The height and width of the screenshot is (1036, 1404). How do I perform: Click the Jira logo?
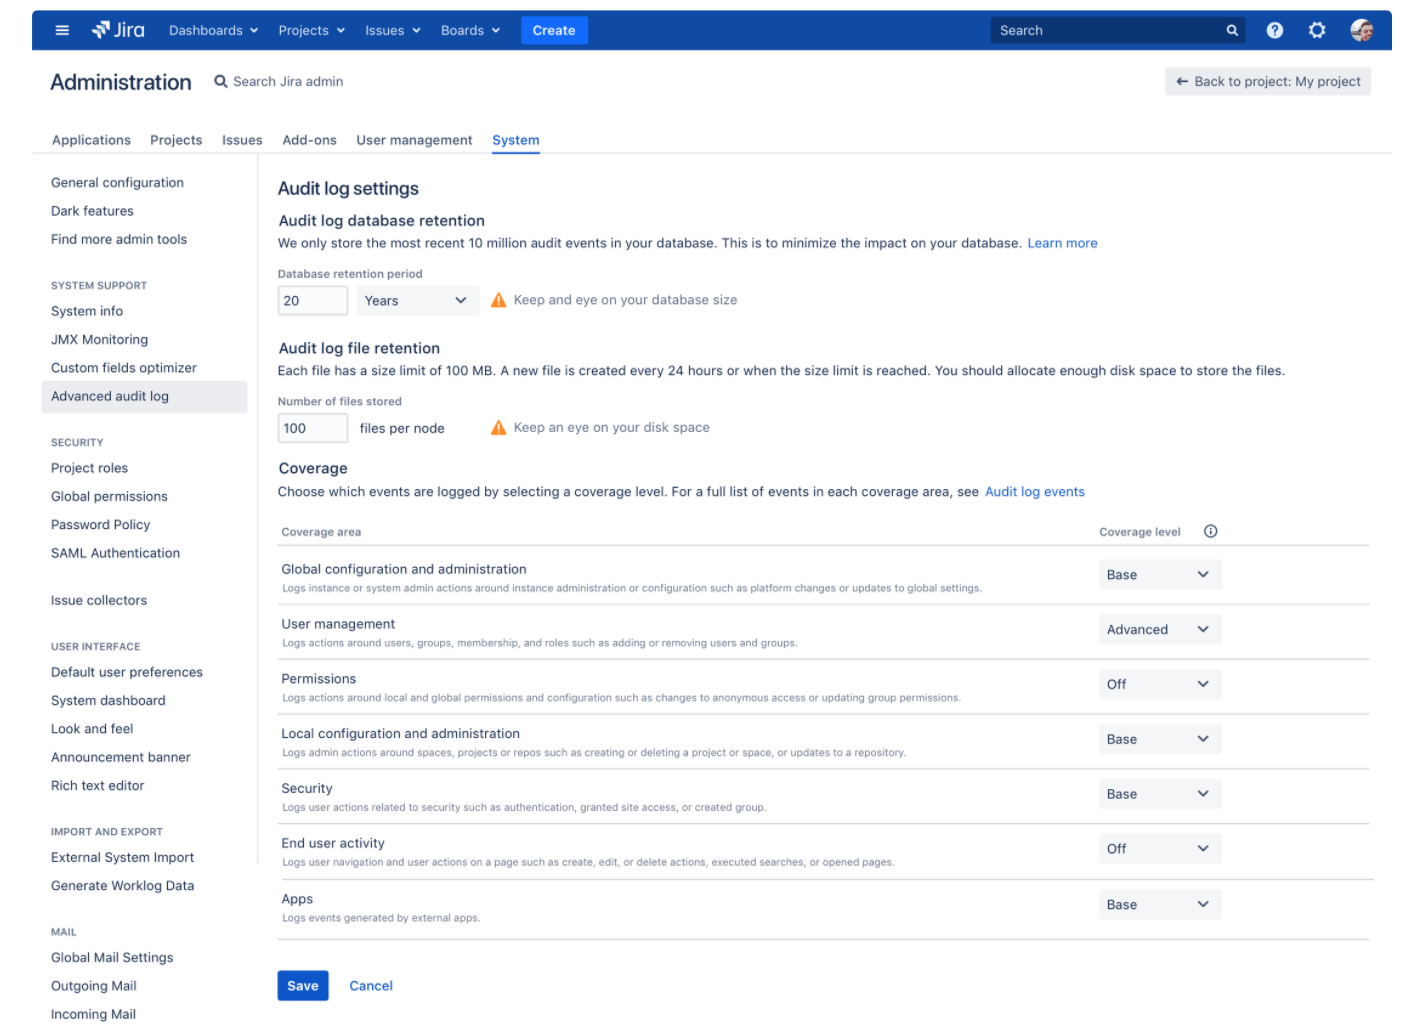click(118, 31)
